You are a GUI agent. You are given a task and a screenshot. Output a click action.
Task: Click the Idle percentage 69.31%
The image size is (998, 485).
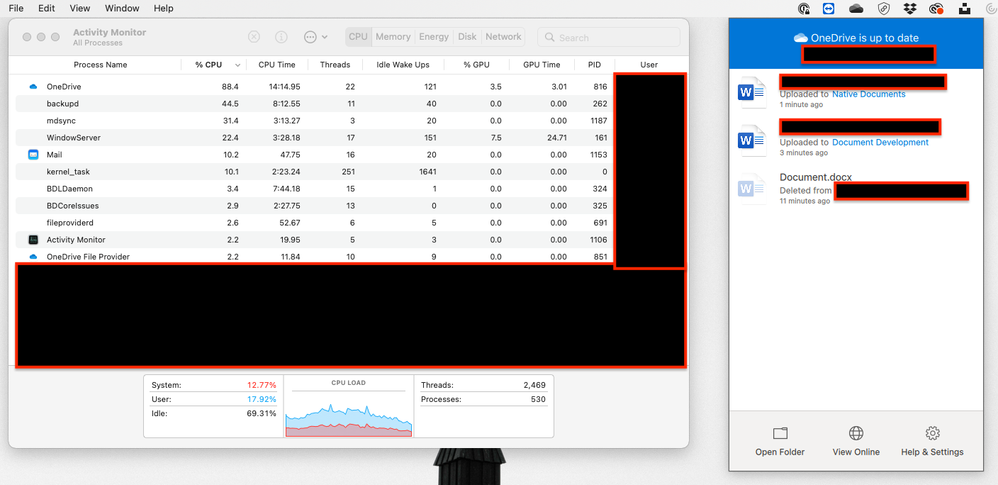262,414
